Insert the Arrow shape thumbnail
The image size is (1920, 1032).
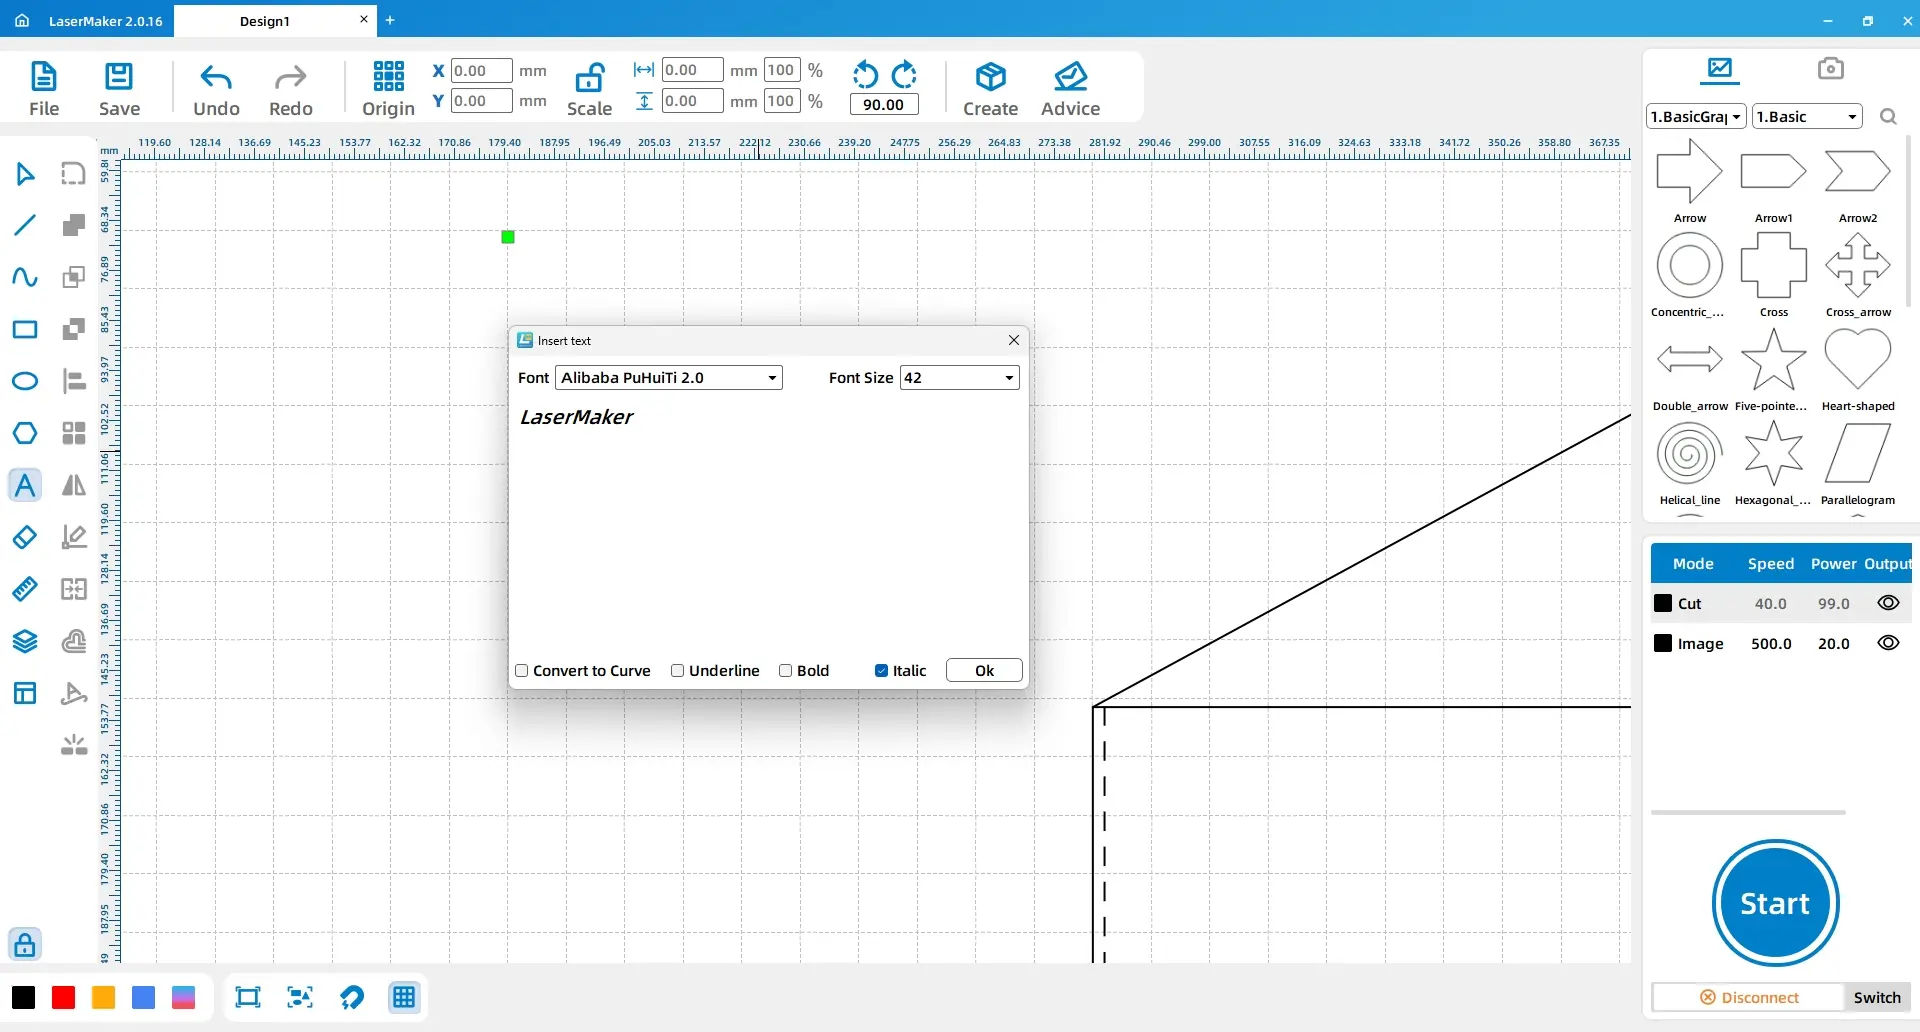point(1689,172)
